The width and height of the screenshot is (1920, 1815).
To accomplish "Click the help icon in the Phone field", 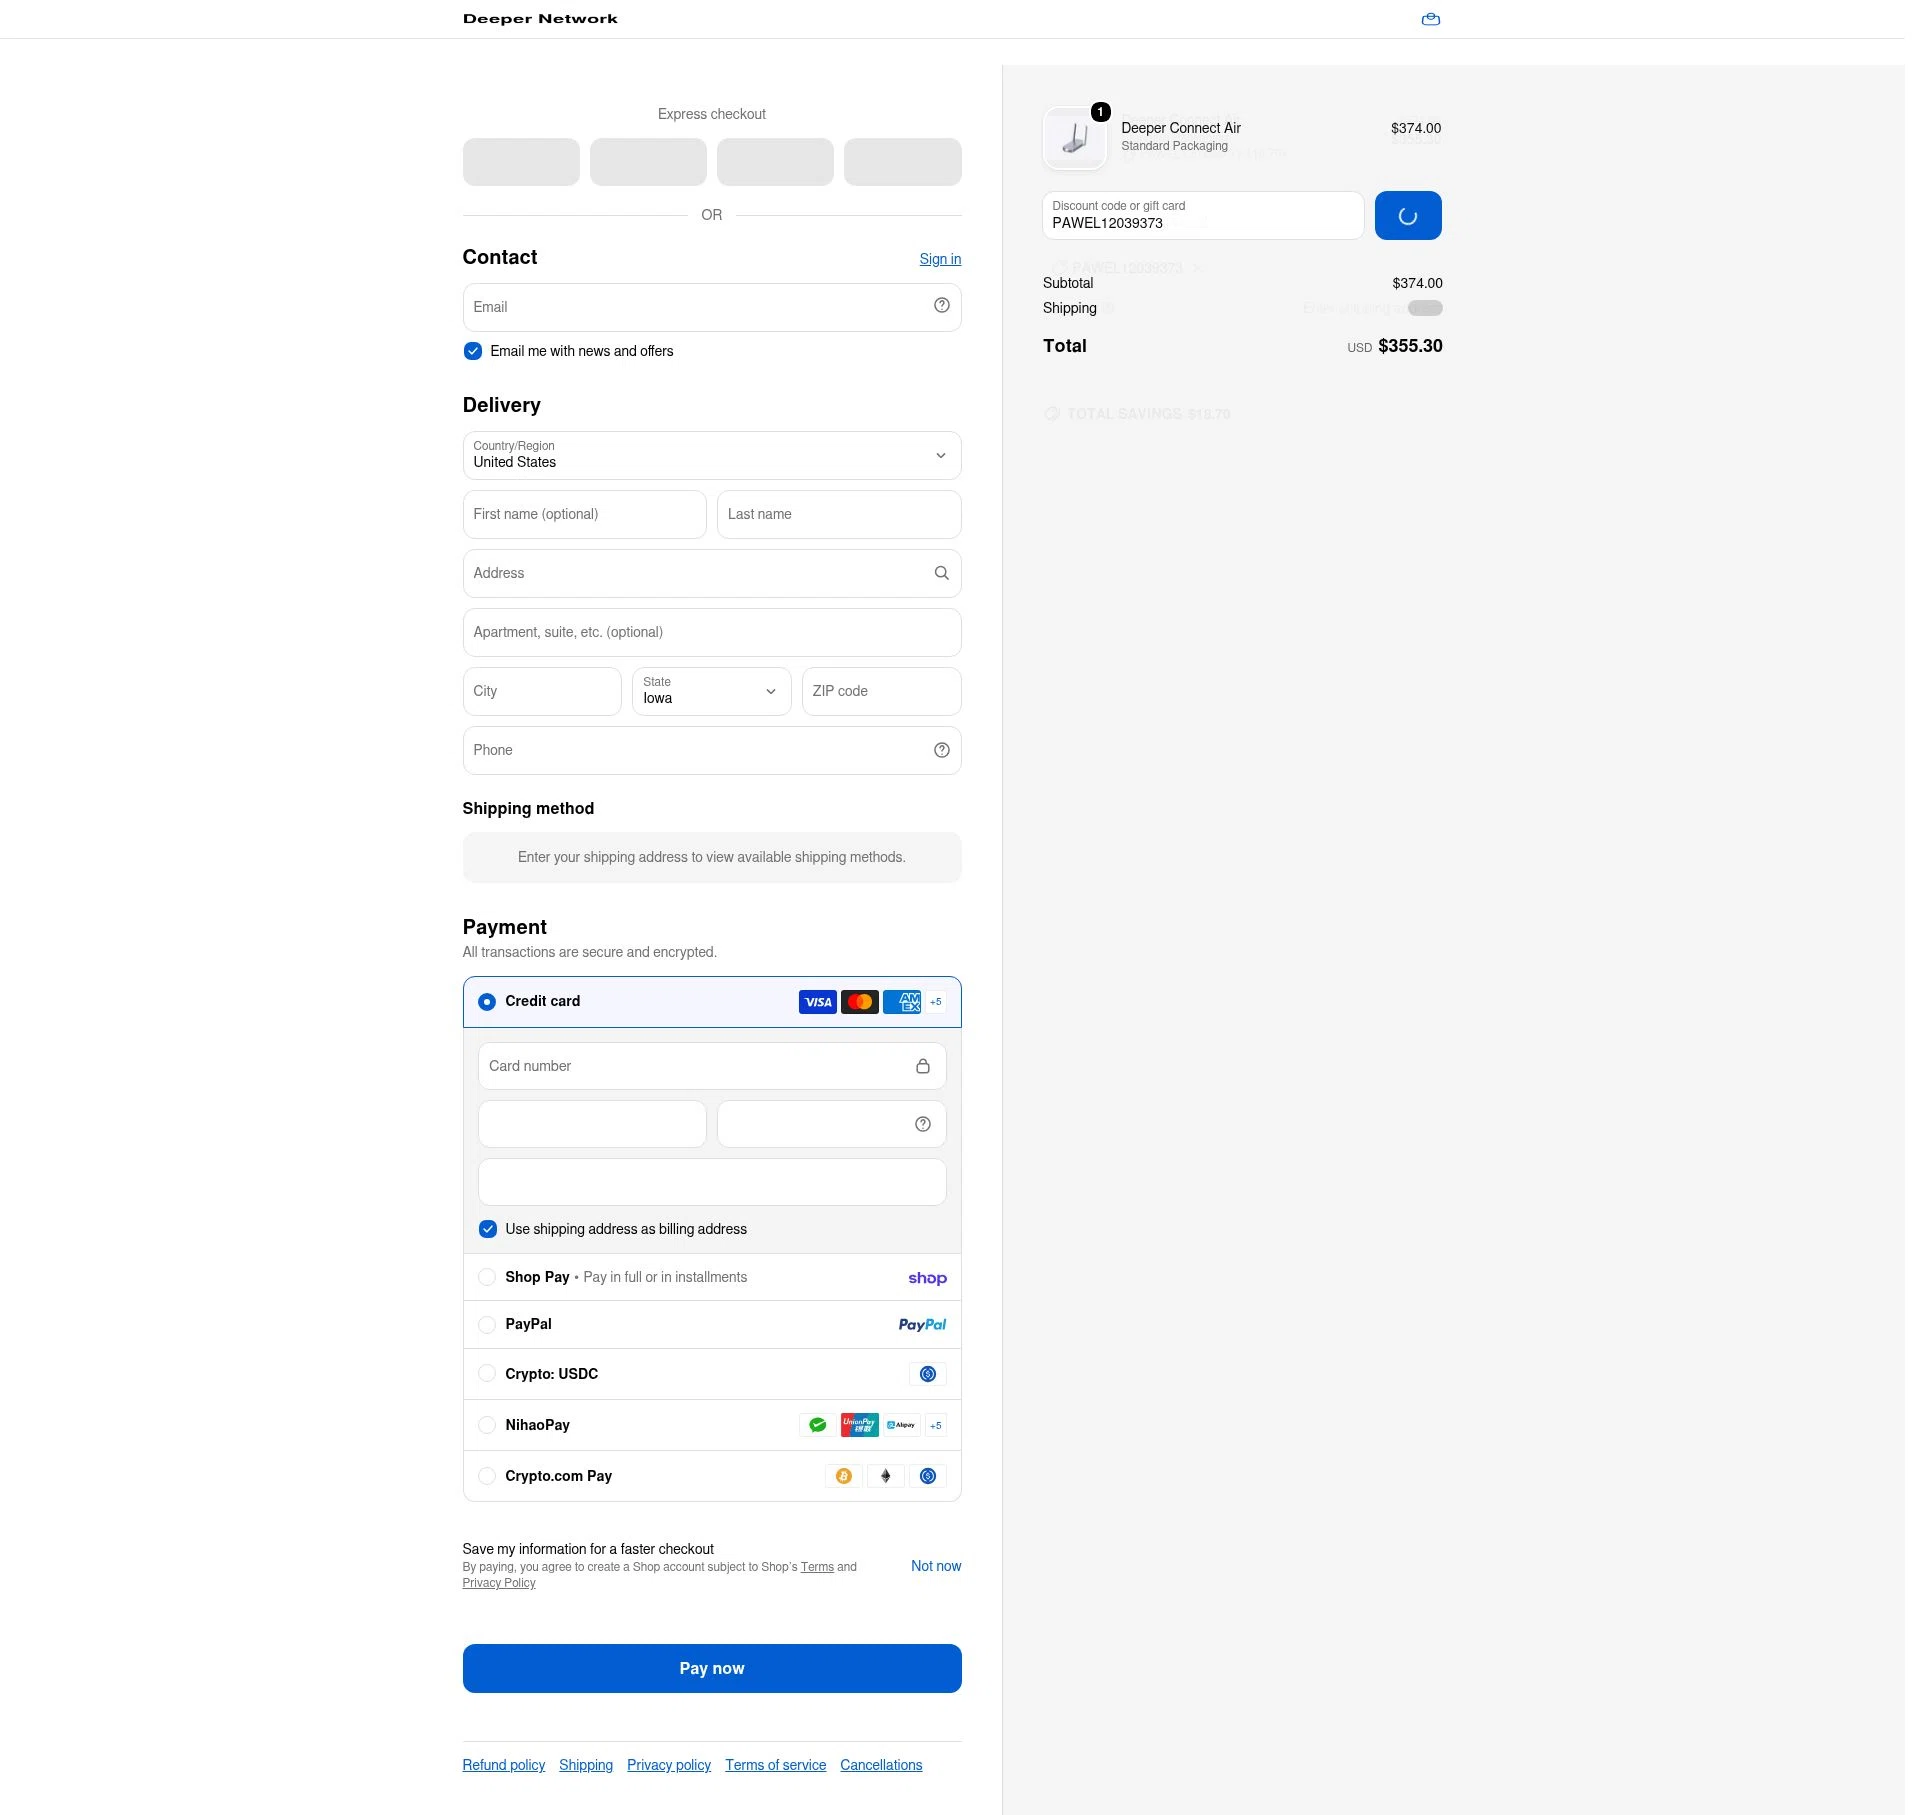I will click(942, 750).
